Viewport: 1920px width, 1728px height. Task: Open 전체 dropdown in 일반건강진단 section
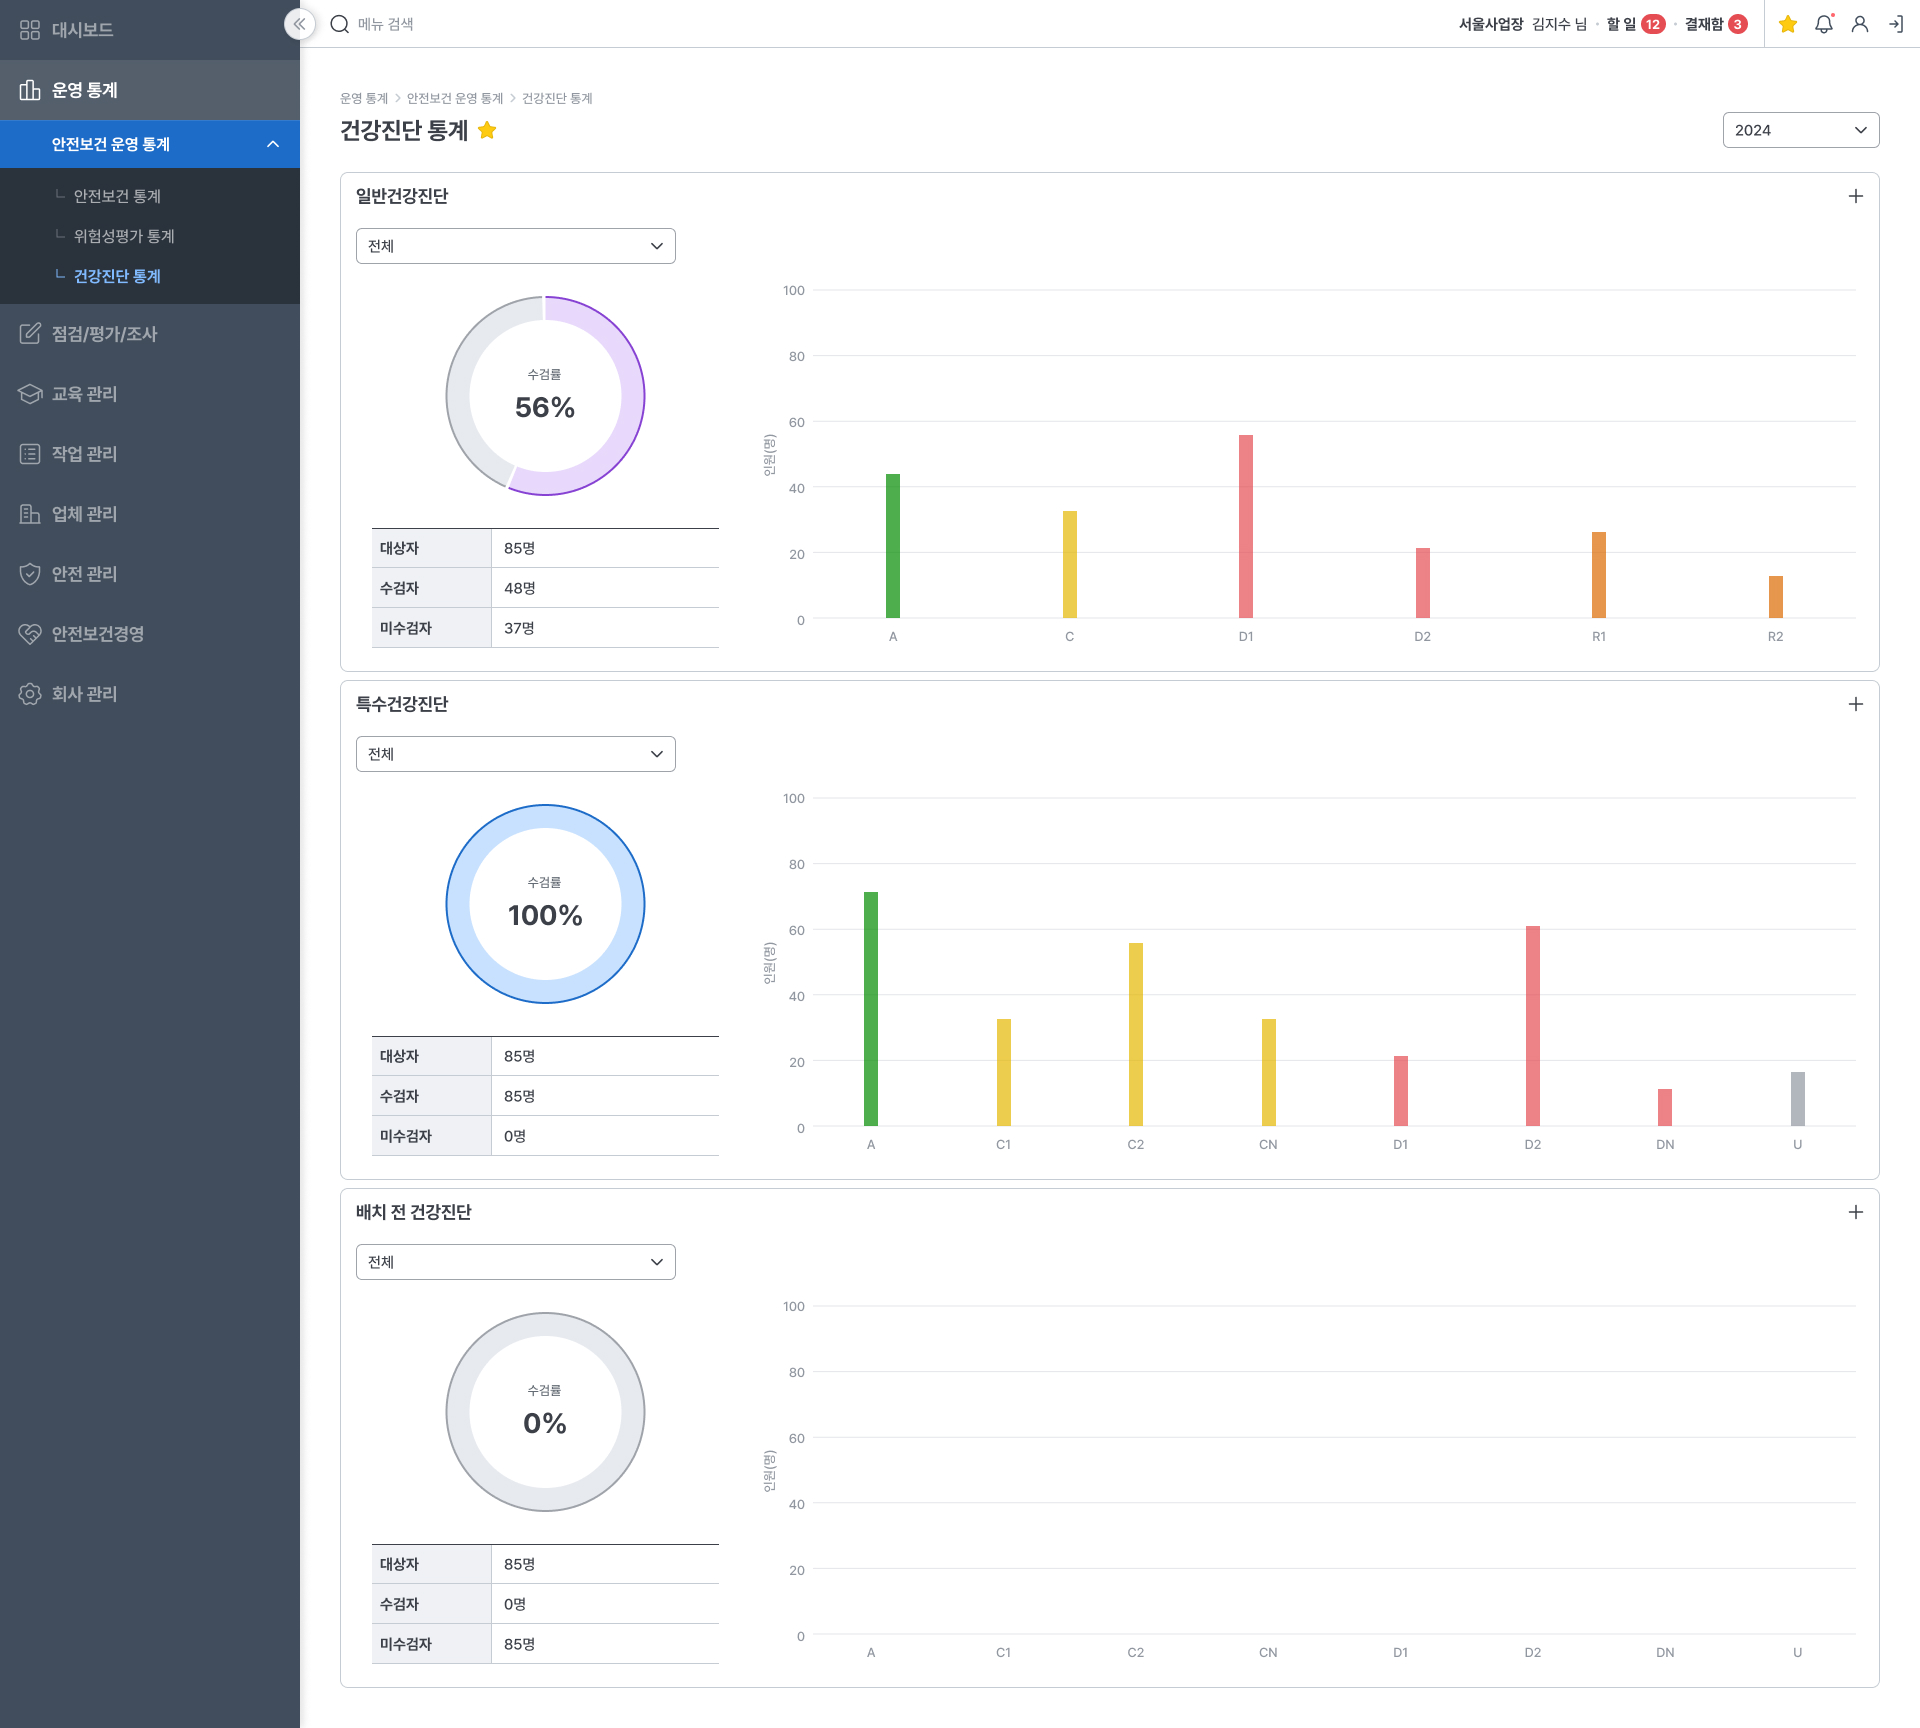click(515, 247)
